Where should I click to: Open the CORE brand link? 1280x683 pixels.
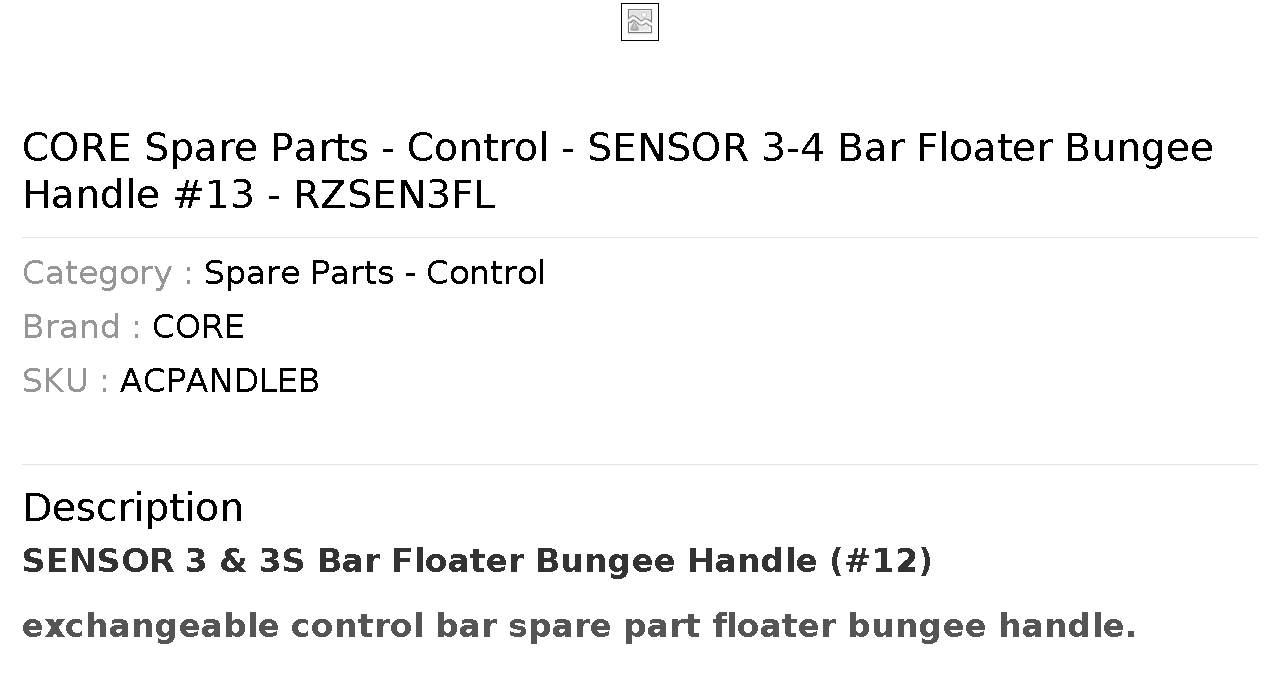tap(198, 327)
